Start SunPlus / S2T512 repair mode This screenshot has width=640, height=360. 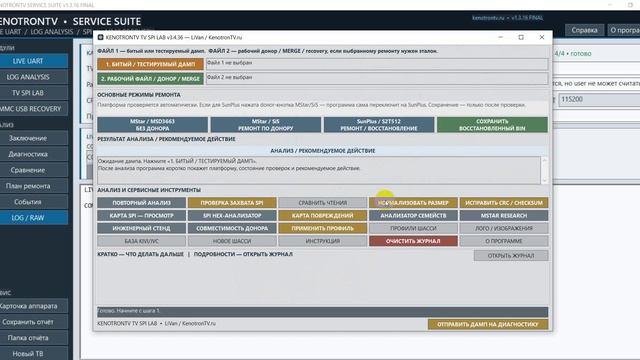[x=379, y=124]
